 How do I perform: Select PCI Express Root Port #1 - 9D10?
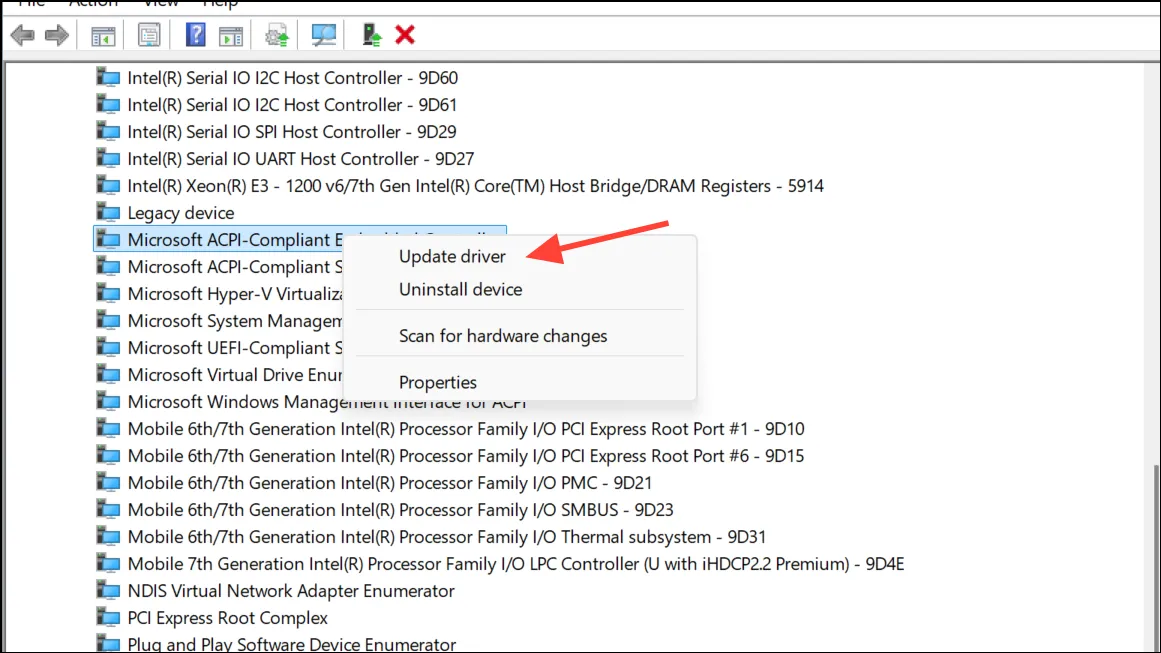point(466,429)
